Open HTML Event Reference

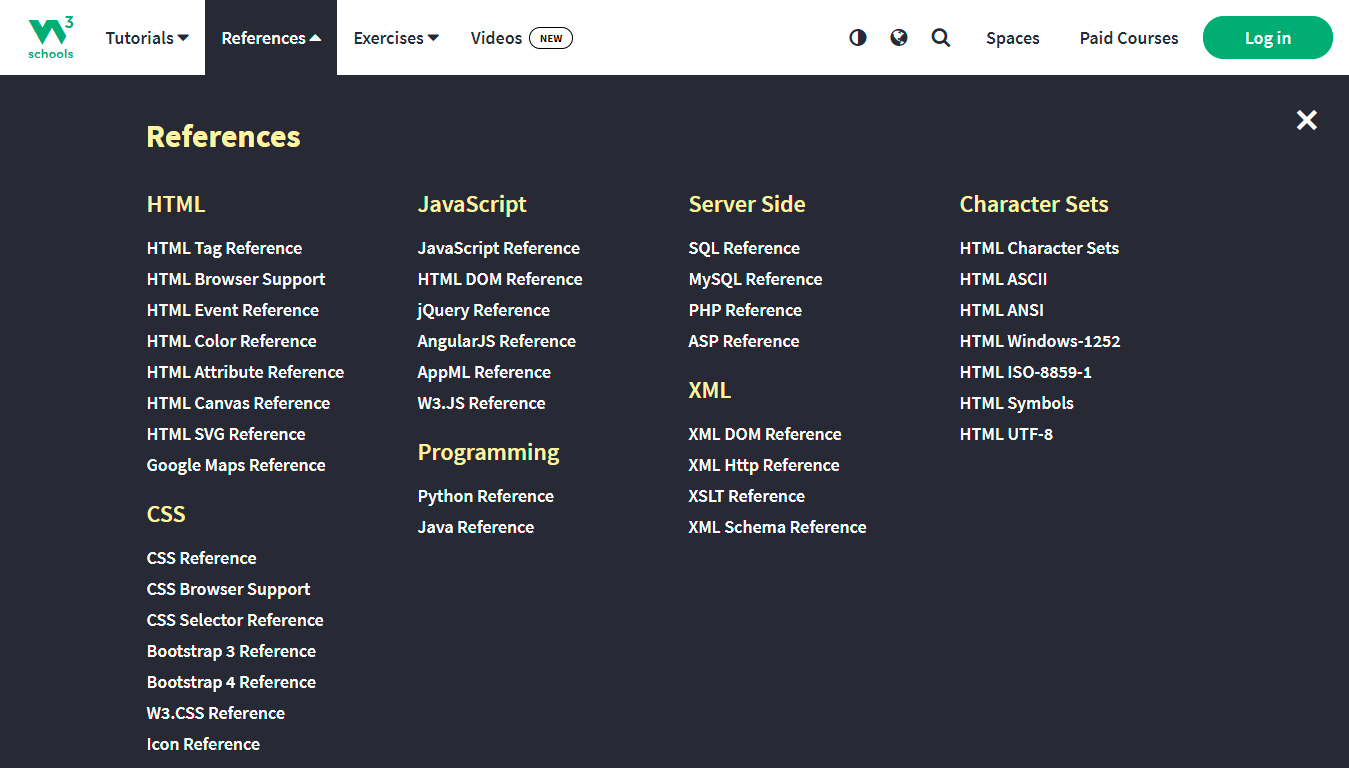(233, 310)
